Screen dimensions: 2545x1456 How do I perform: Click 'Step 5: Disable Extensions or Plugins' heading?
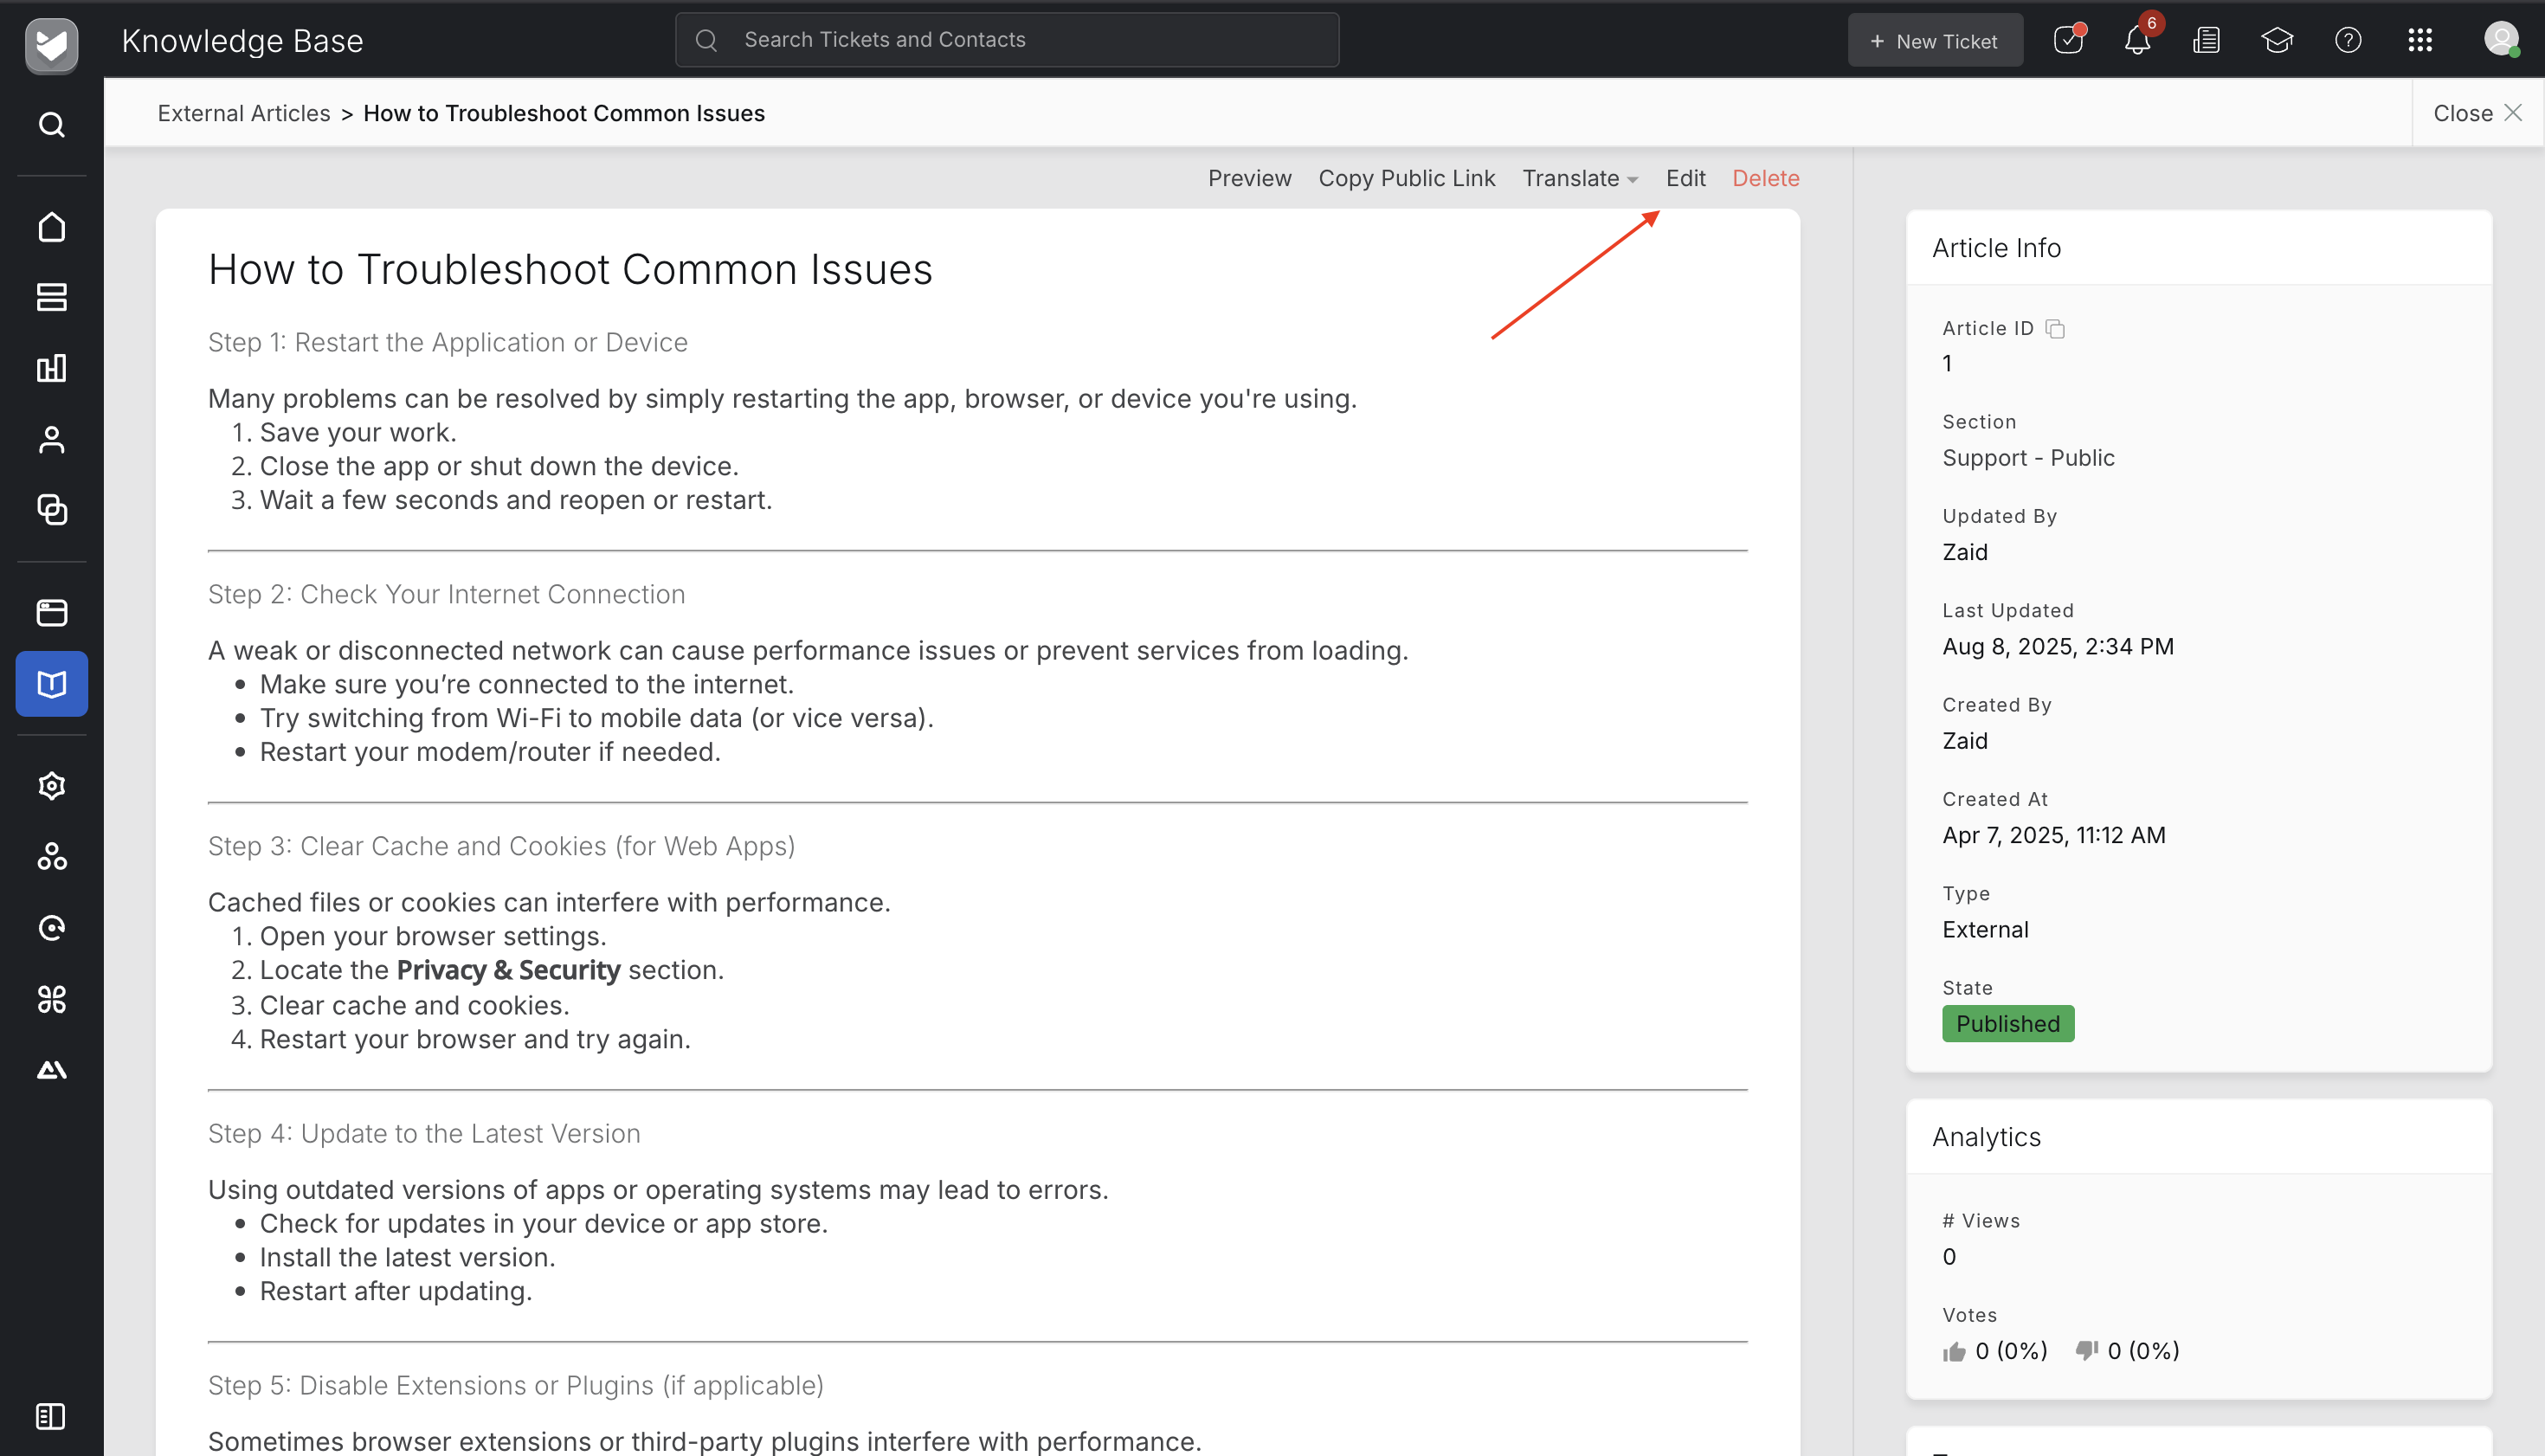click(x=516, y=1385)
